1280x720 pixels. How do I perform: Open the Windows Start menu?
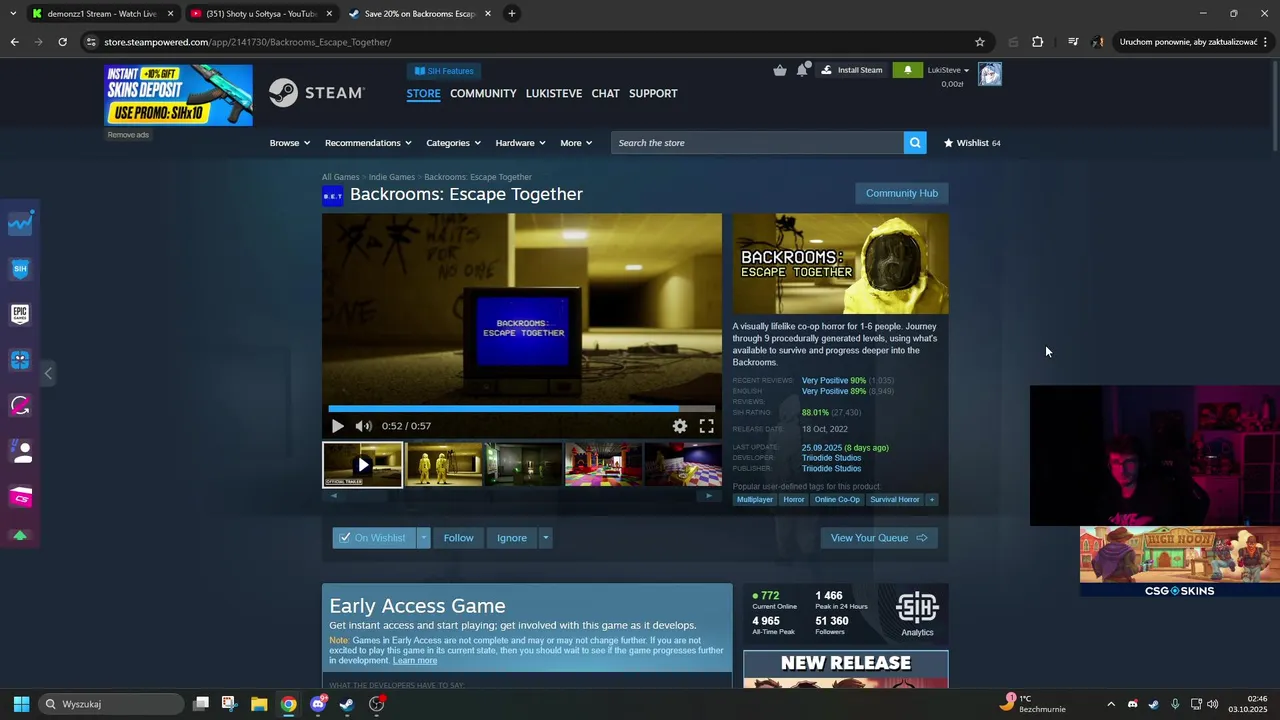[x=21, y=704]
